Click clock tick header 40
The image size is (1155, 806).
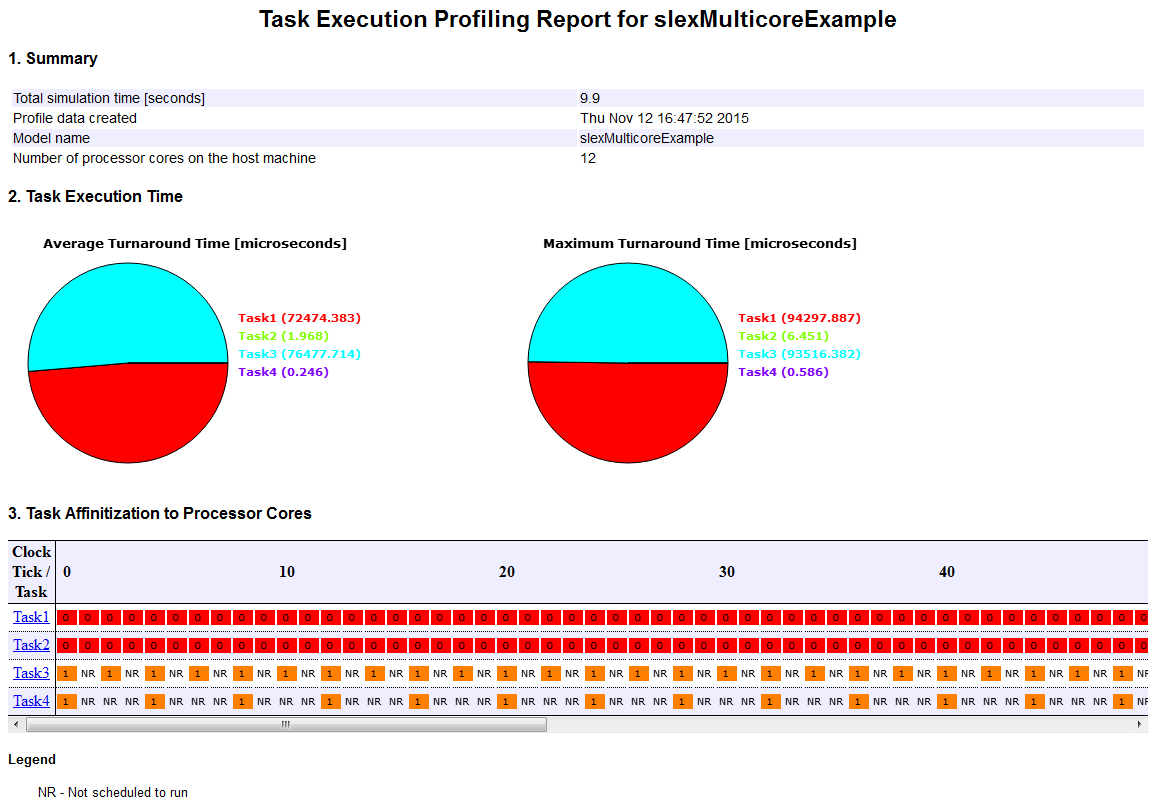click(x=947, y=572)
